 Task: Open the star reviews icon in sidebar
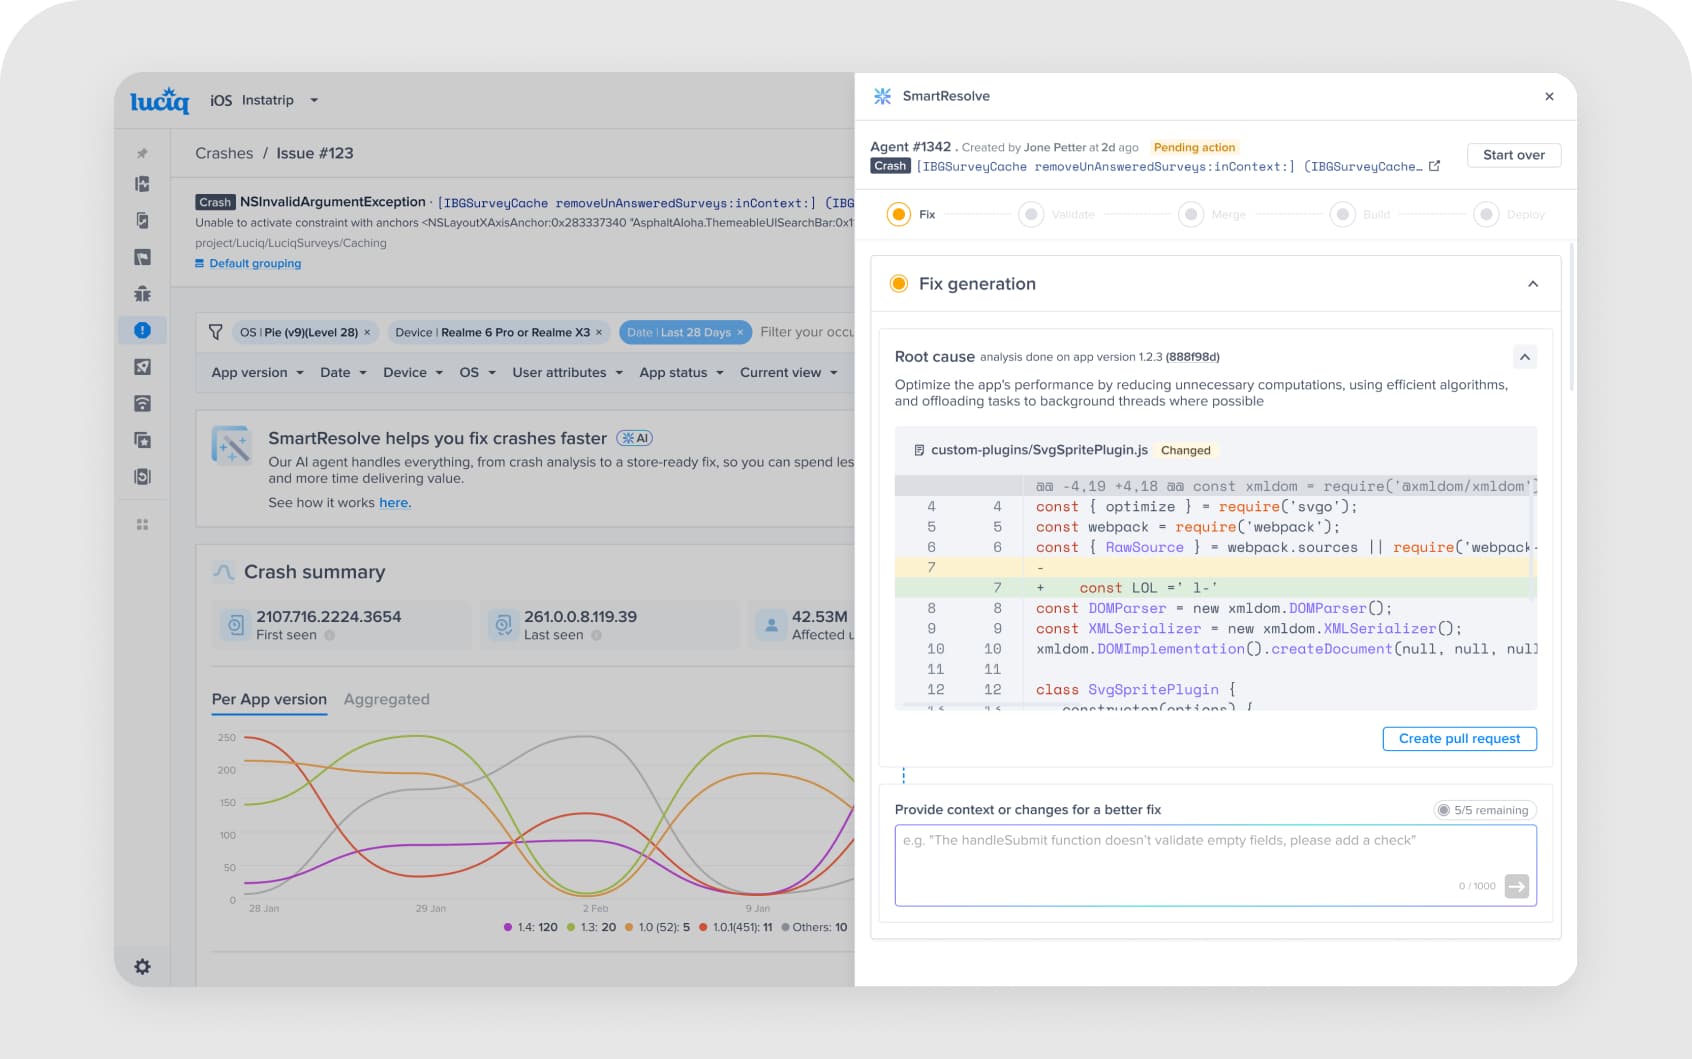click(x=142, y=440)
